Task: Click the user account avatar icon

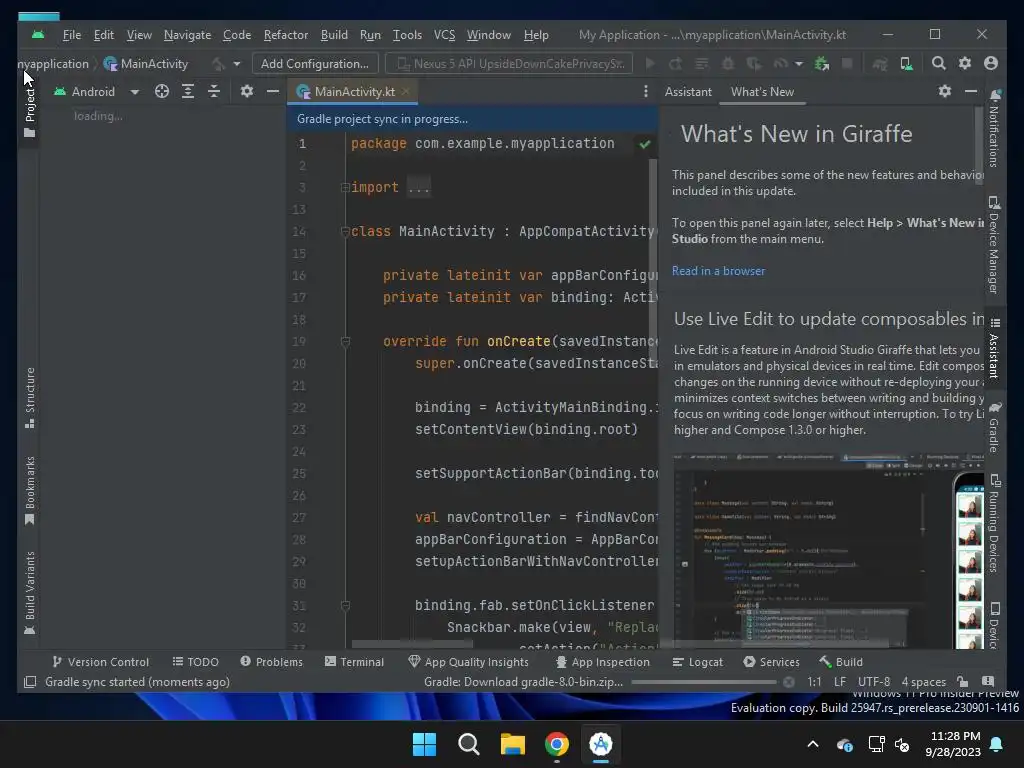Action: point(991,63)
